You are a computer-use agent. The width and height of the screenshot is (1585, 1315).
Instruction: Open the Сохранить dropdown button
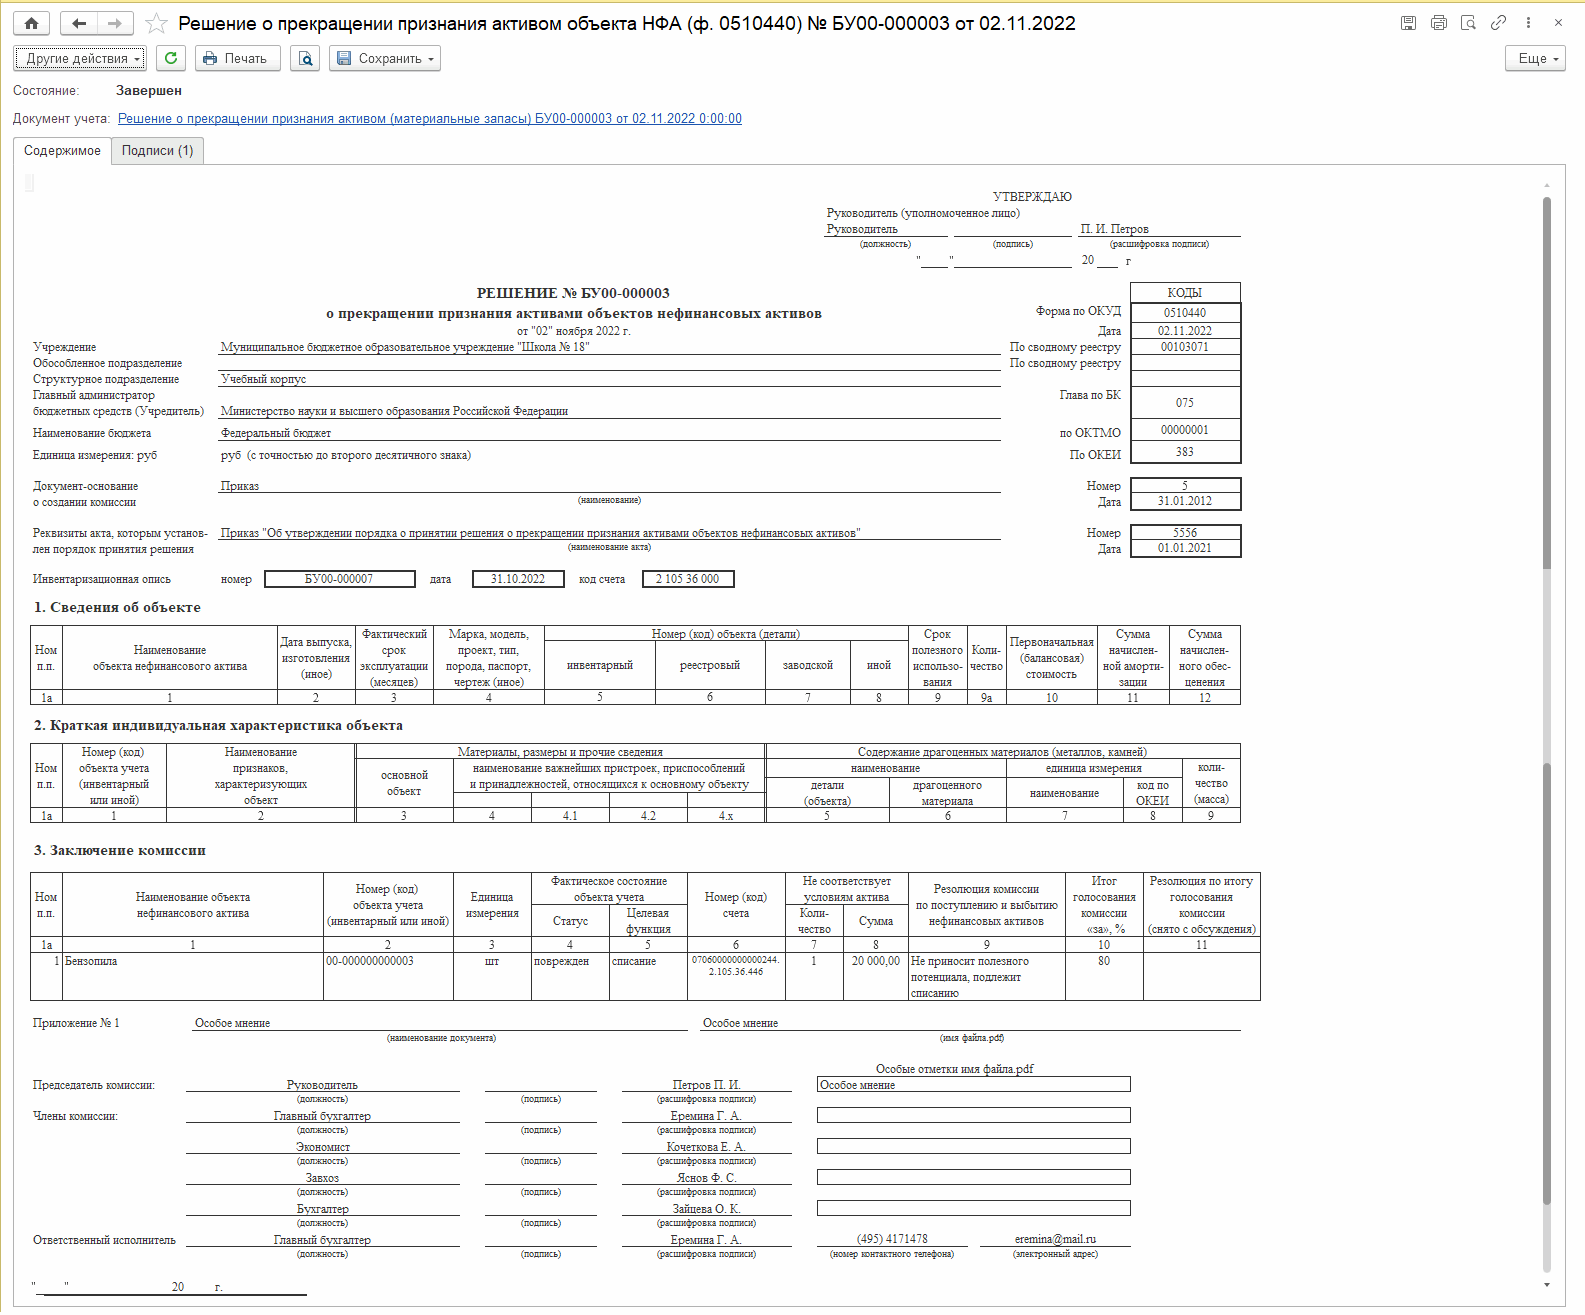coord(385,58)
